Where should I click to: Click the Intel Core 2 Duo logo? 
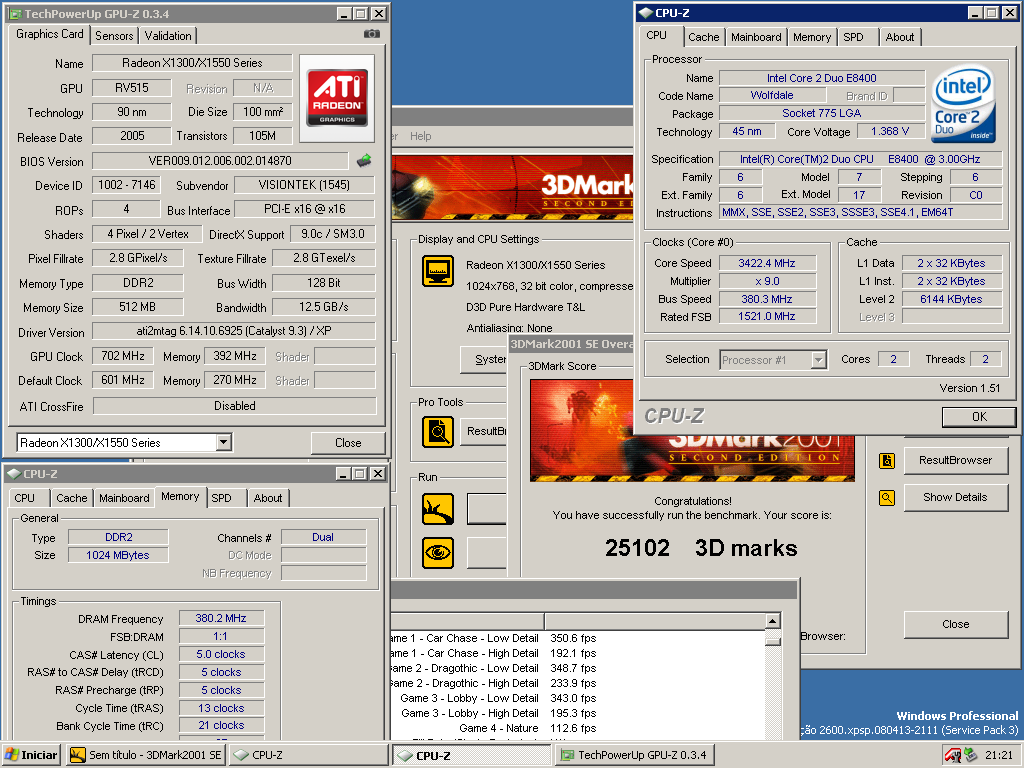pos(963,103)
